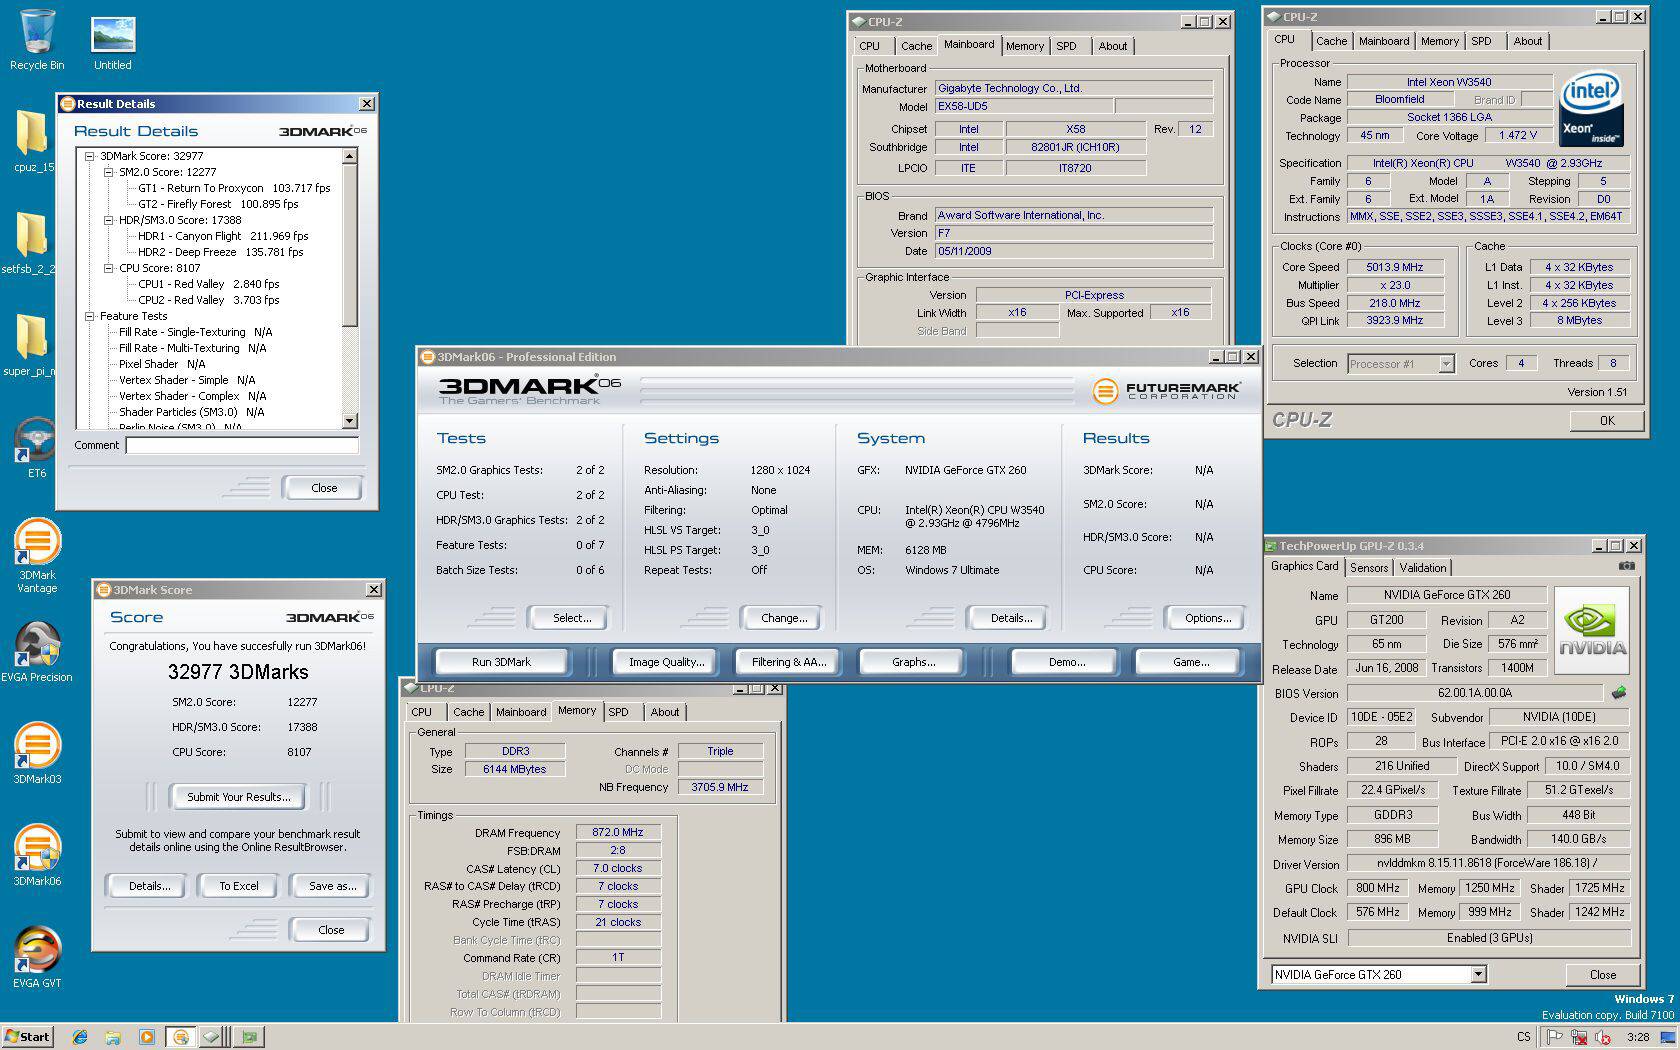This screenshot has width=1680, height=1050.
Task: Select the GT1 - Return To Proxycon row
Action: pos(234,188)
